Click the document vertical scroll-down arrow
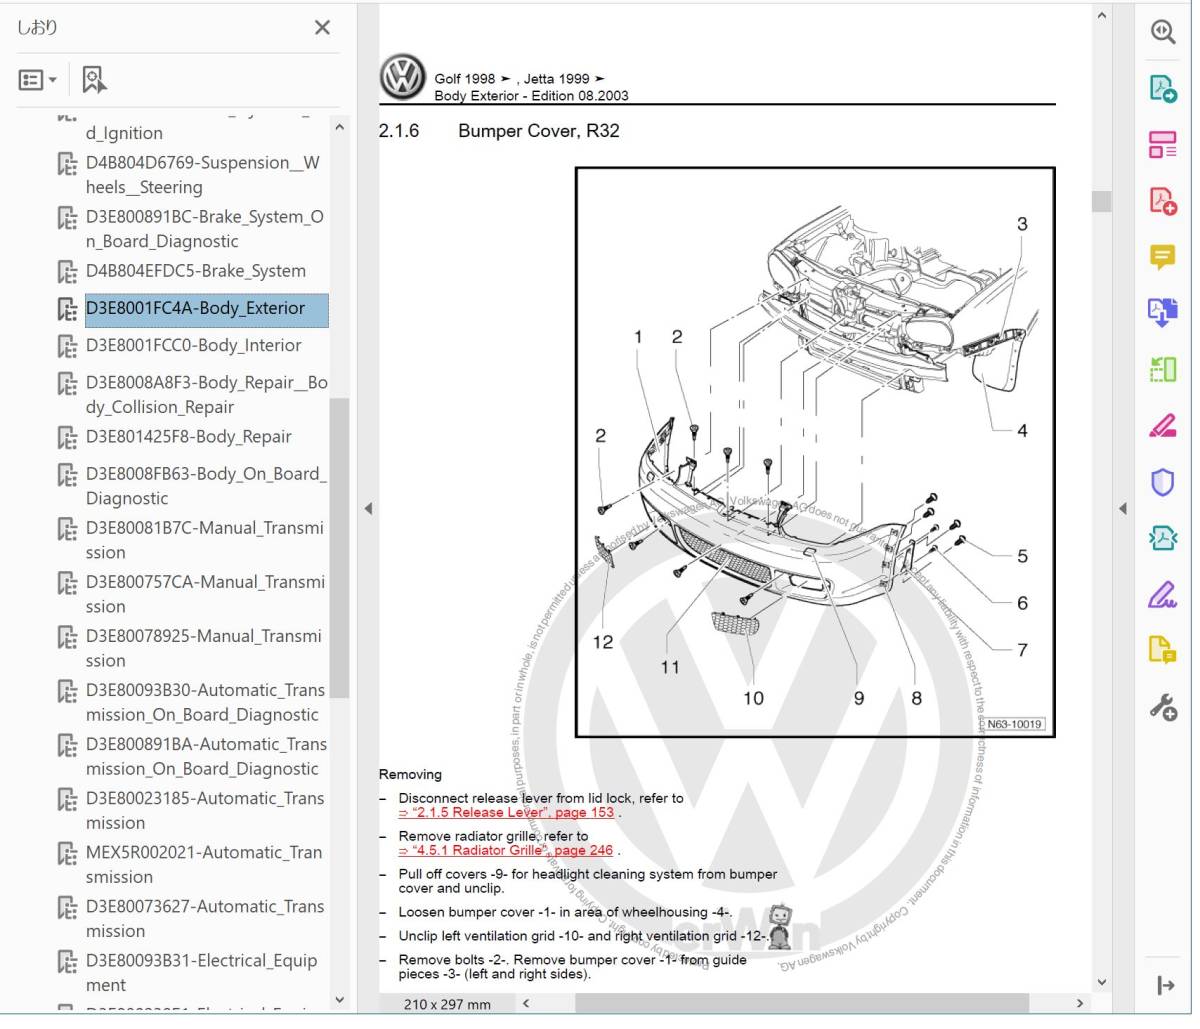Viewport: 1200px width, 1029px height. click(x=1101, y=982)
